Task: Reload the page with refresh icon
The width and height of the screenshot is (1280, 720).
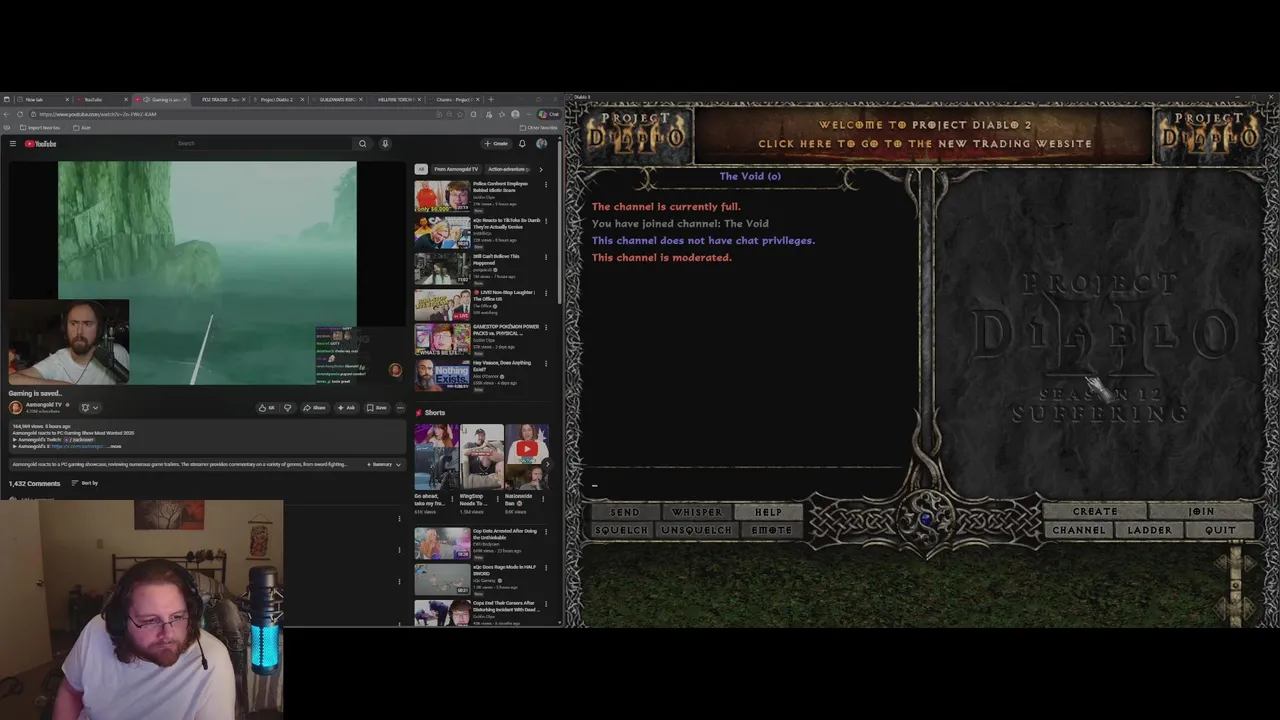Action: tap(20, 114)
